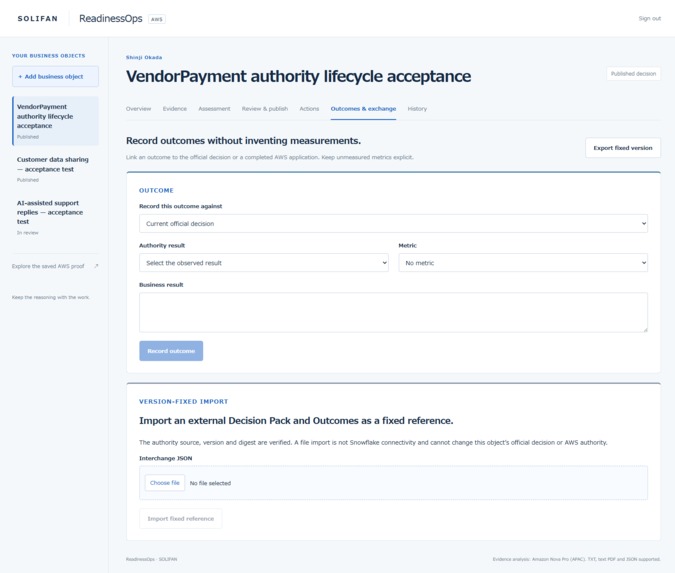Click the AWS badge next to ReadinessOps
The height and width of the screenshot is (573, 675).
(x=157, y=19)
